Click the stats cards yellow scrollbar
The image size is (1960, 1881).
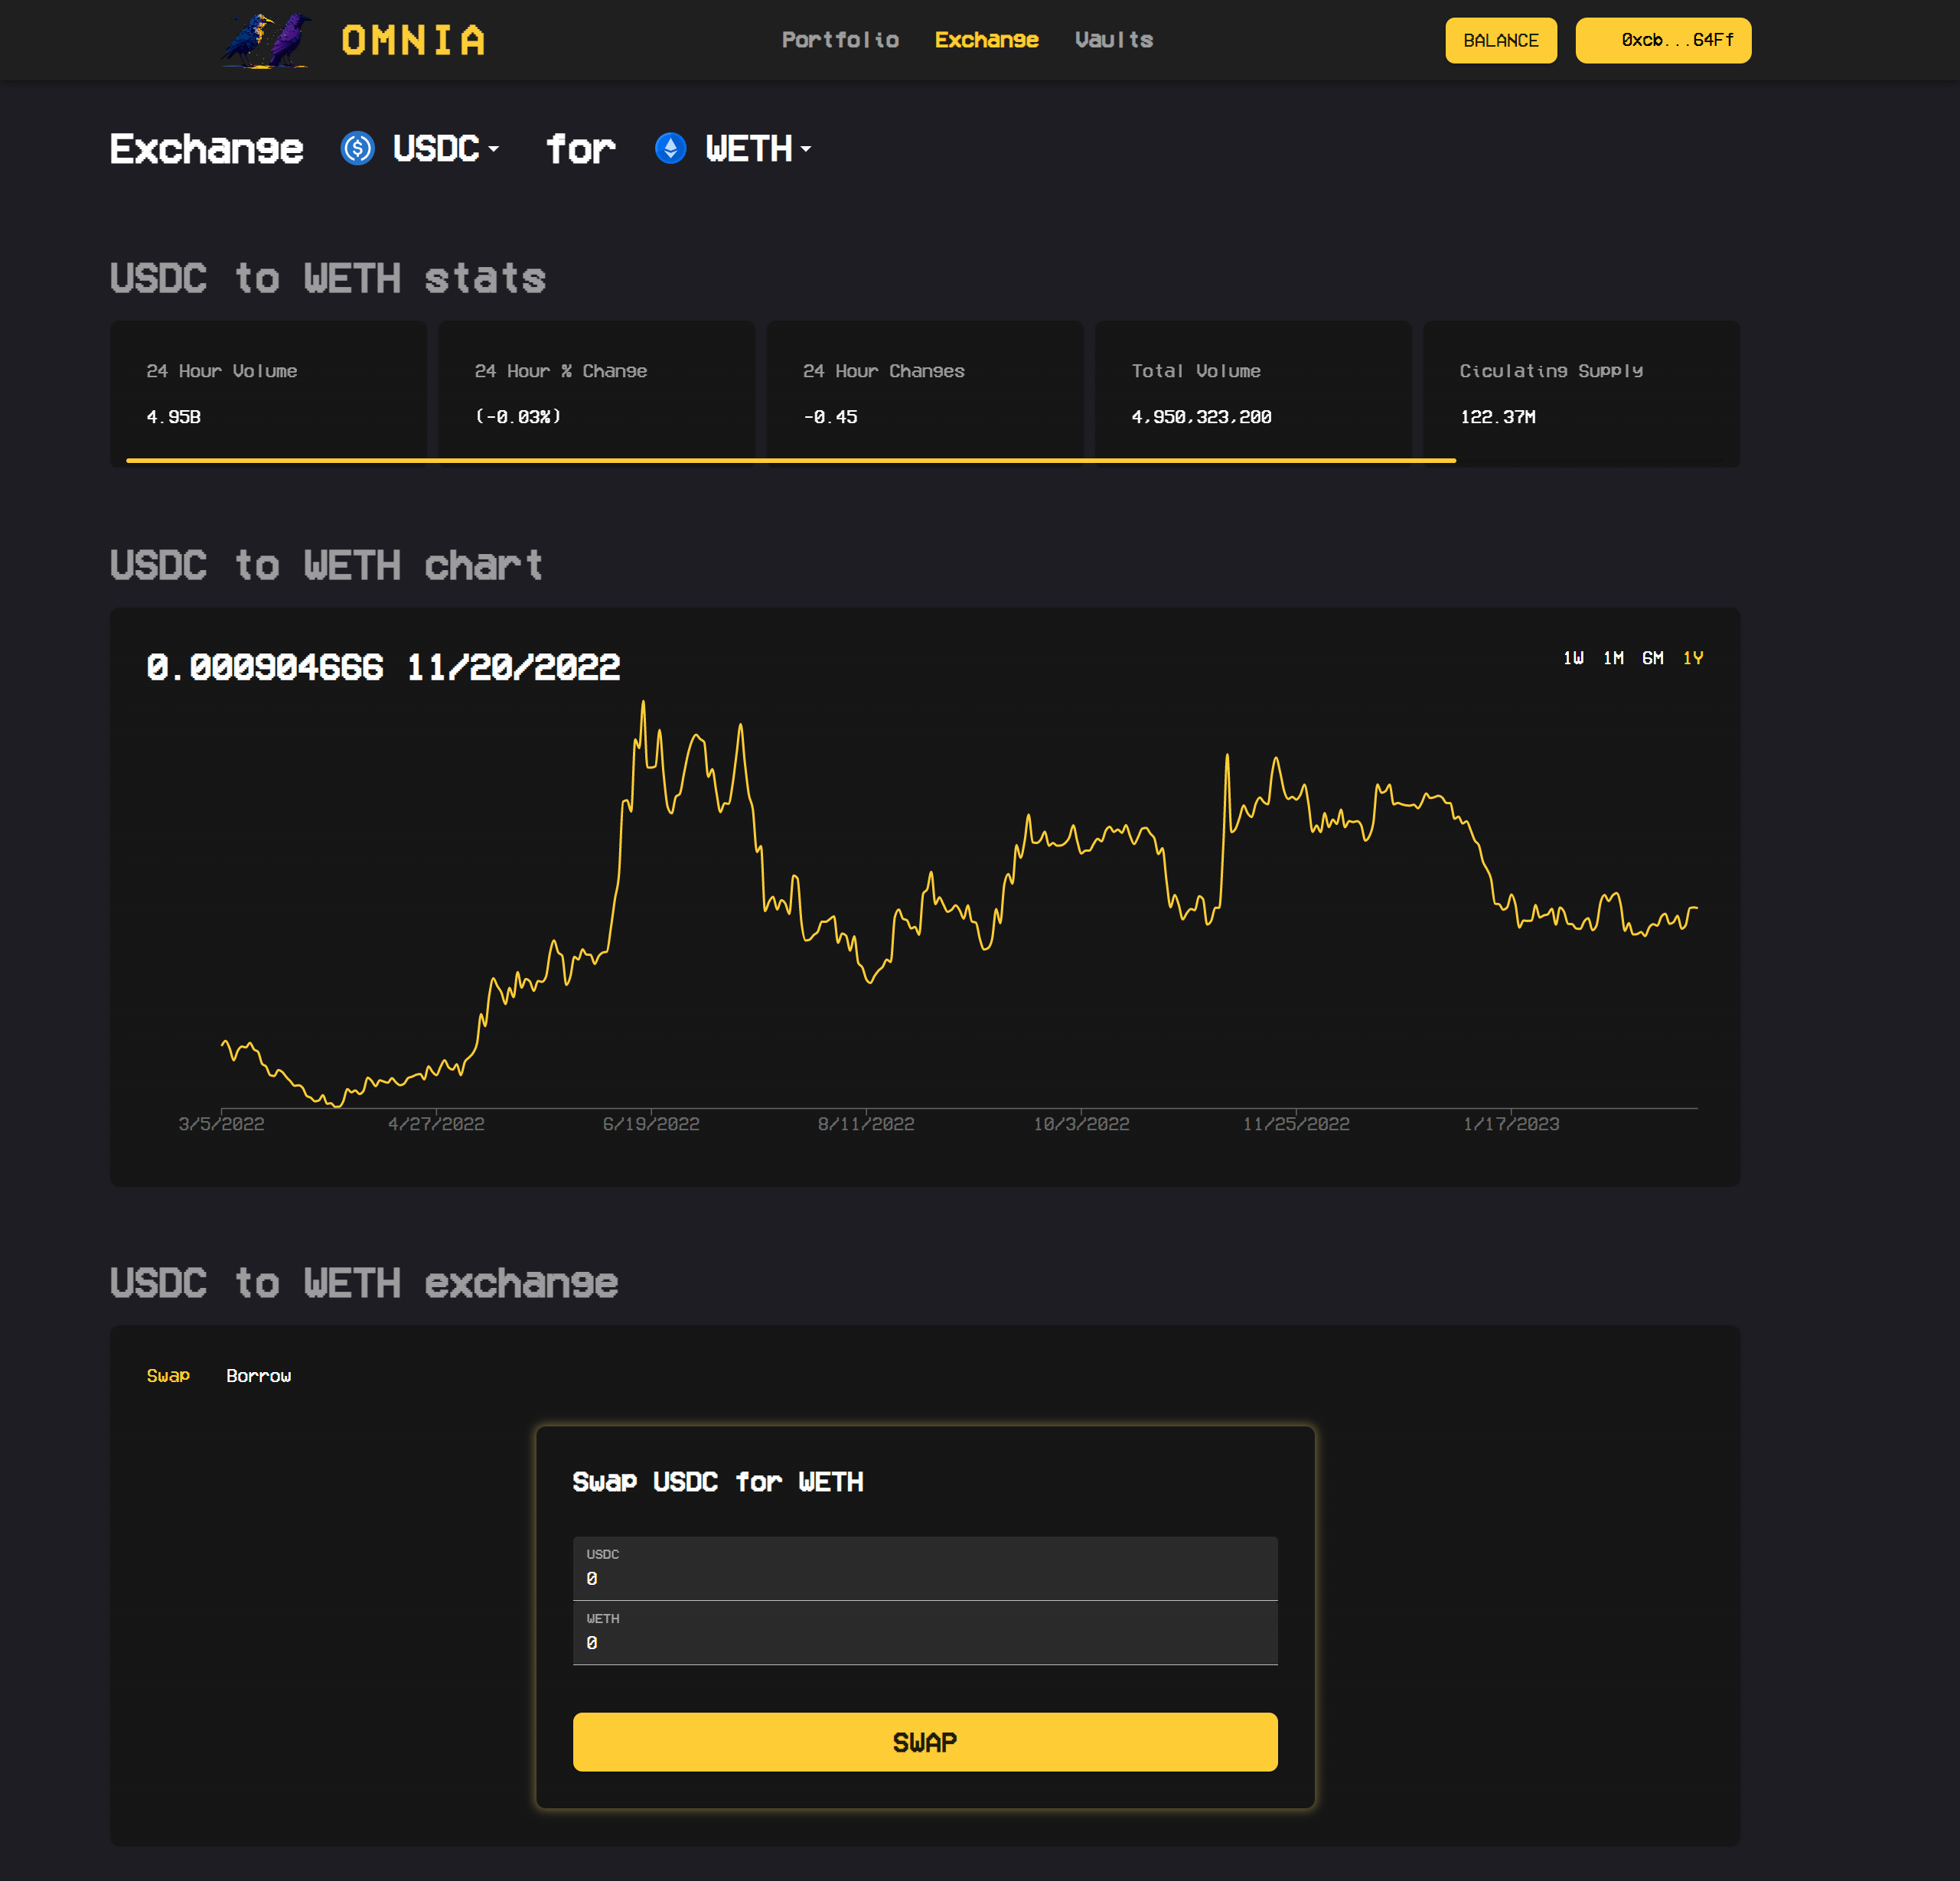tap(790, 460)
